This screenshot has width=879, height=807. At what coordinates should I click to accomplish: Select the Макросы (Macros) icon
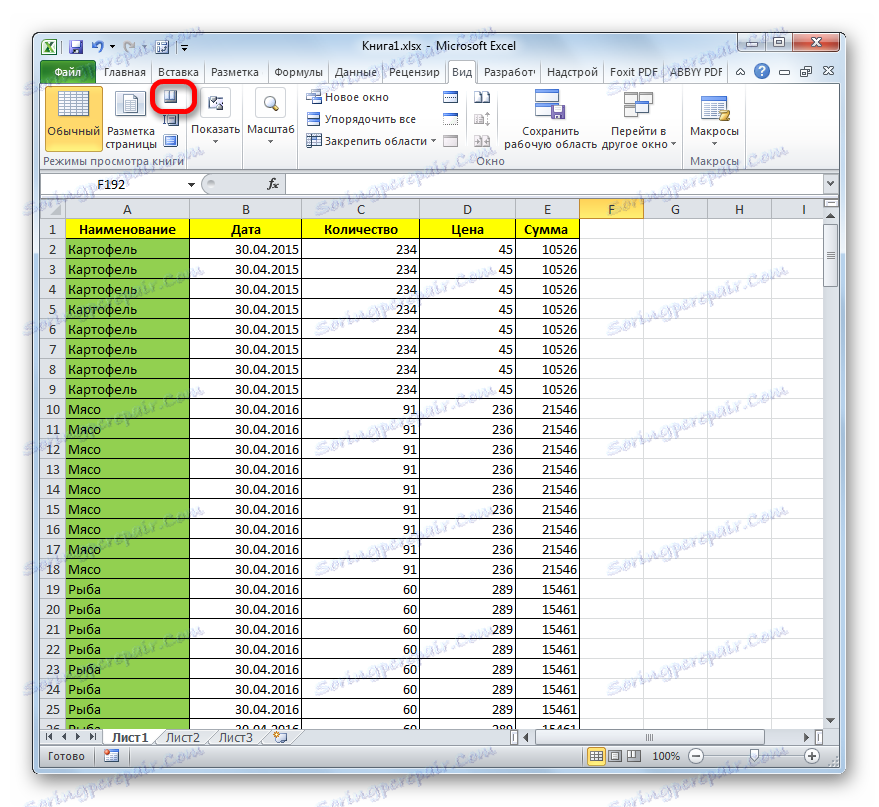click(713, 110)
